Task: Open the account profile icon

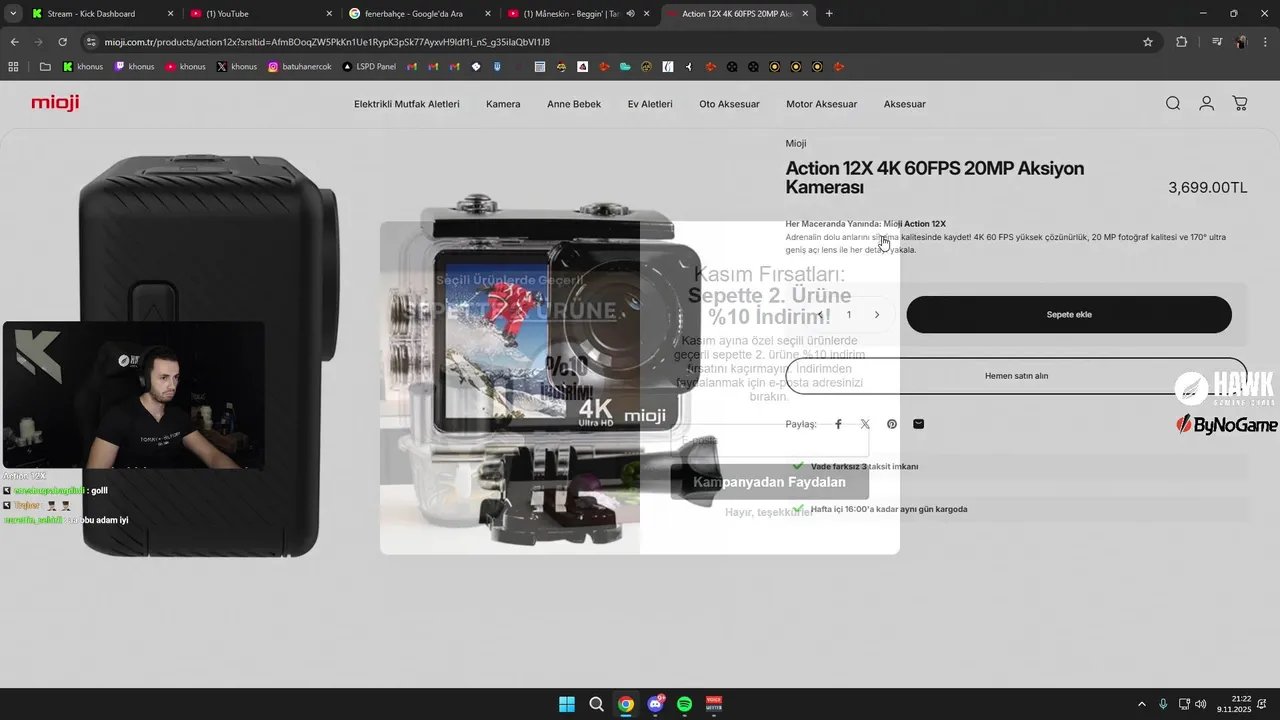Action: (x=1207, y=103)
